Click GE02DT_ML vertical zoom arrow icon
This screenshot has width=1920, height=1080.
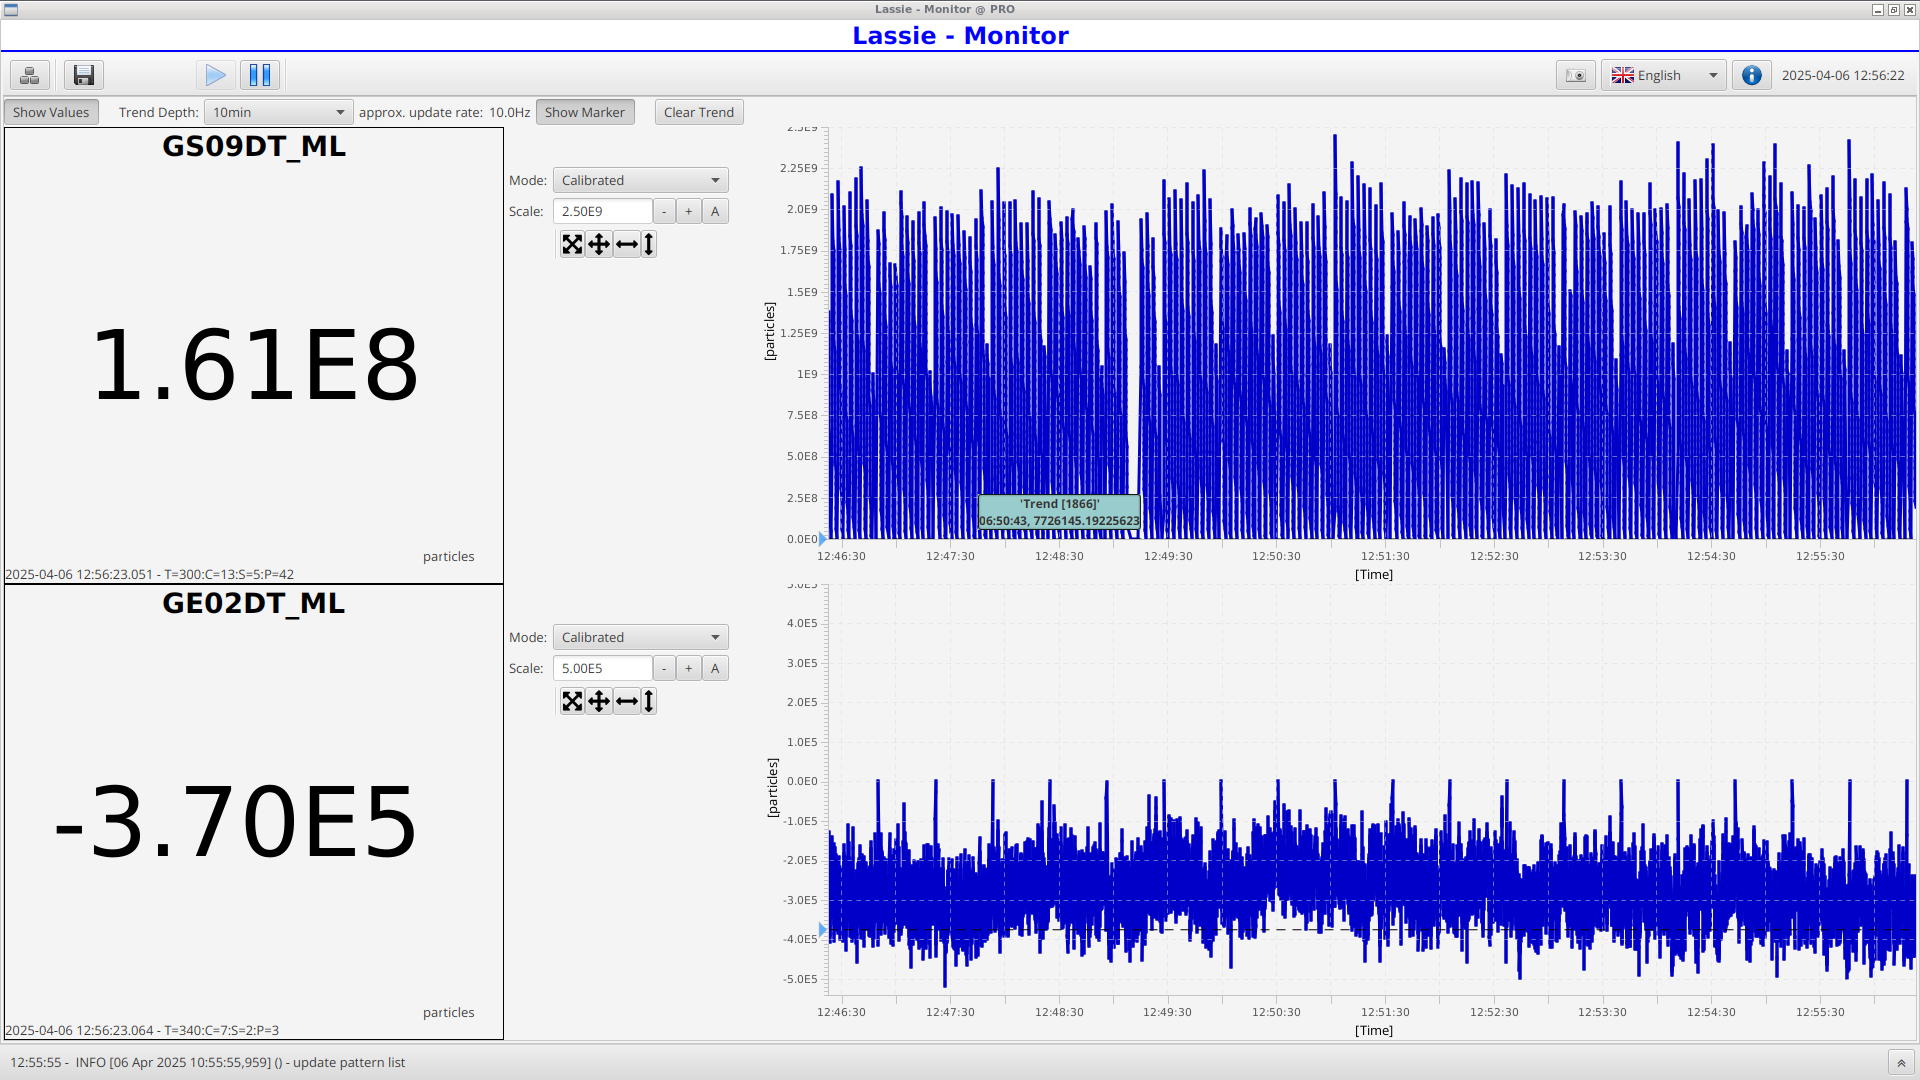click(649, 701)
